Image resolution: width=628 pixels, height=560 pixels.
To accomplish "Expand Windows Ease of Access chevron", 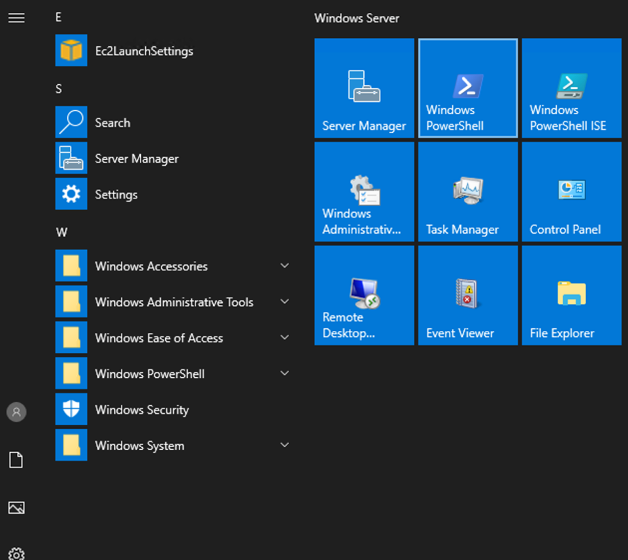I will click(x=285, y=337).
